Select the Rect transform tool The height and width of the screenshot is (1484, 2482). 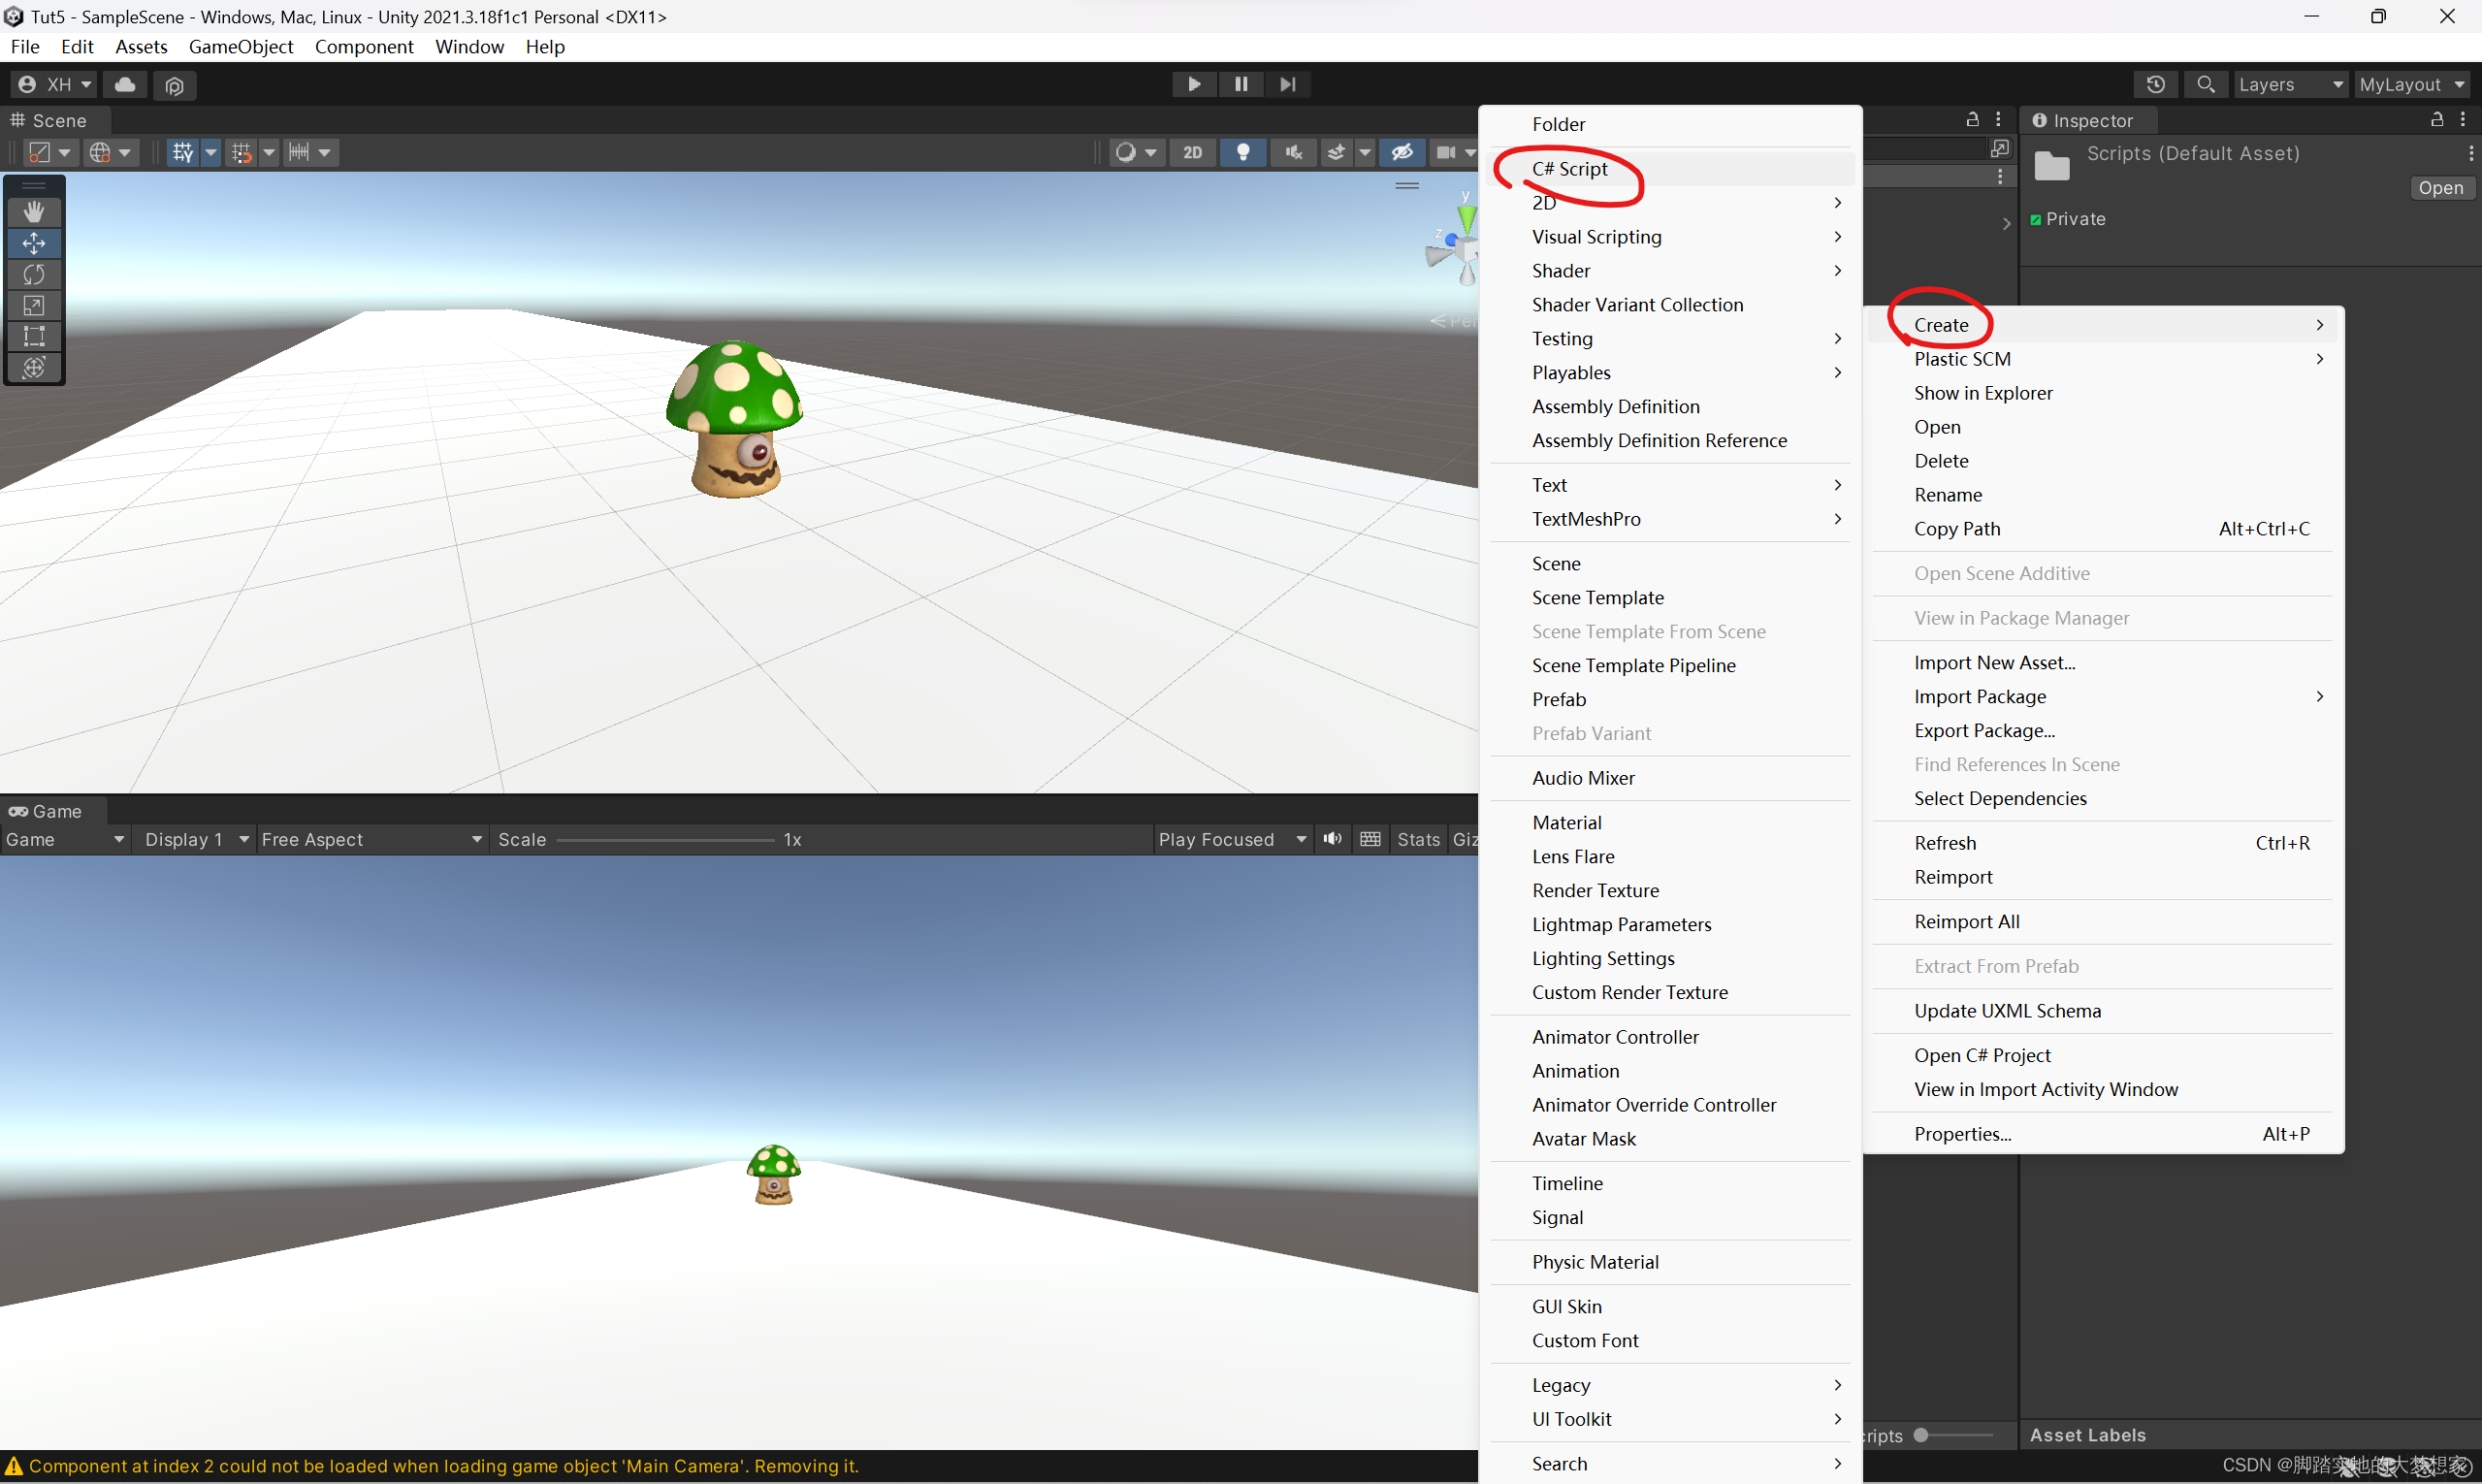(34, 336)
